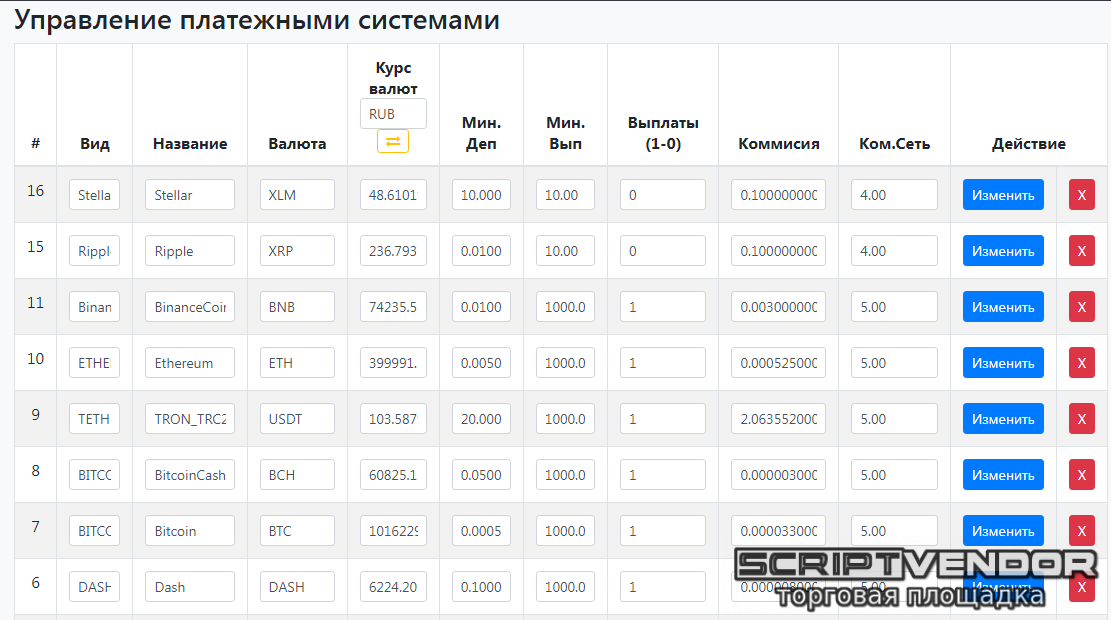Edit the BinanceCoin name field
This screenshot has height=620, width=1111.
pos(190,307)
